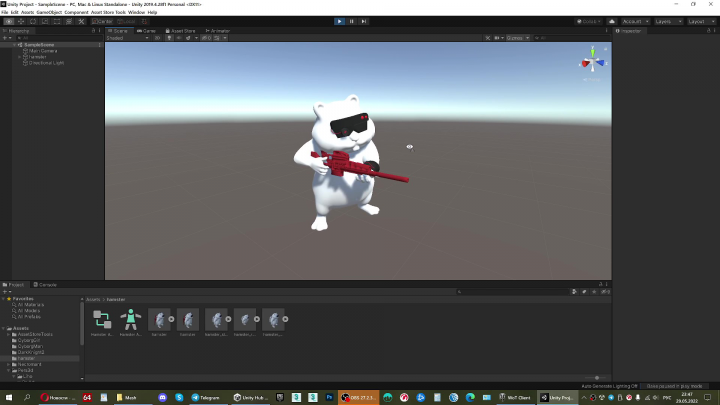Image resolution: width=720 pixels, height=405 pixels.
Task: Switch to the Asset Store tab
Action: tap(180, 31)
